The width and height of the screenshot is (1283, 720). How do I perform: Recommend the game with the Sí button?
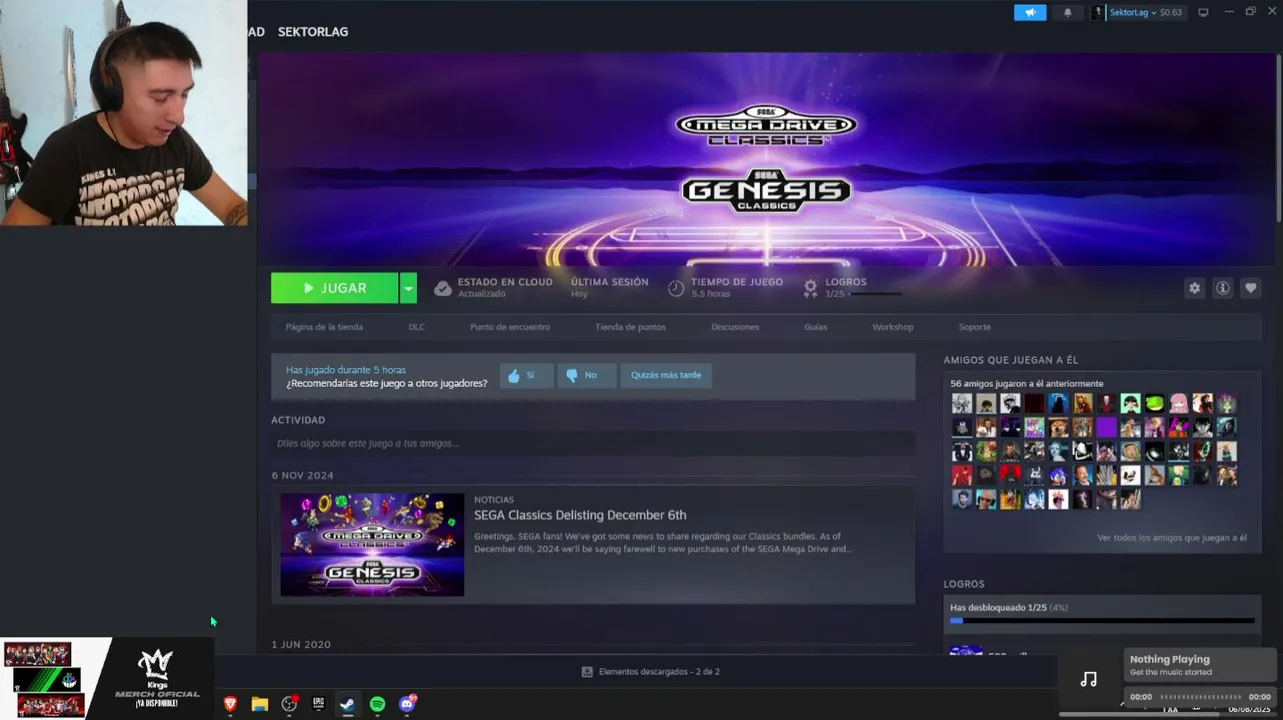[526, 376]
